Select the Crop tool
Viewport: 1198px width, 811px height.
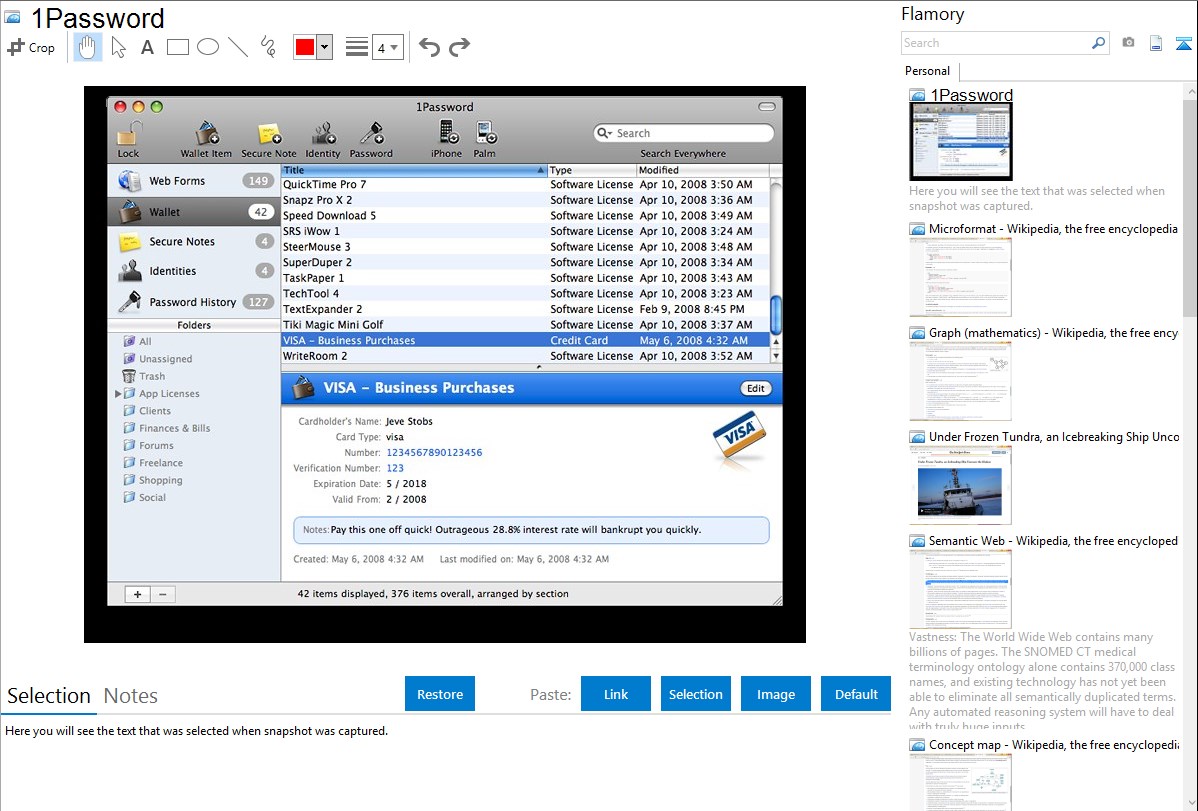click(31, 47)
